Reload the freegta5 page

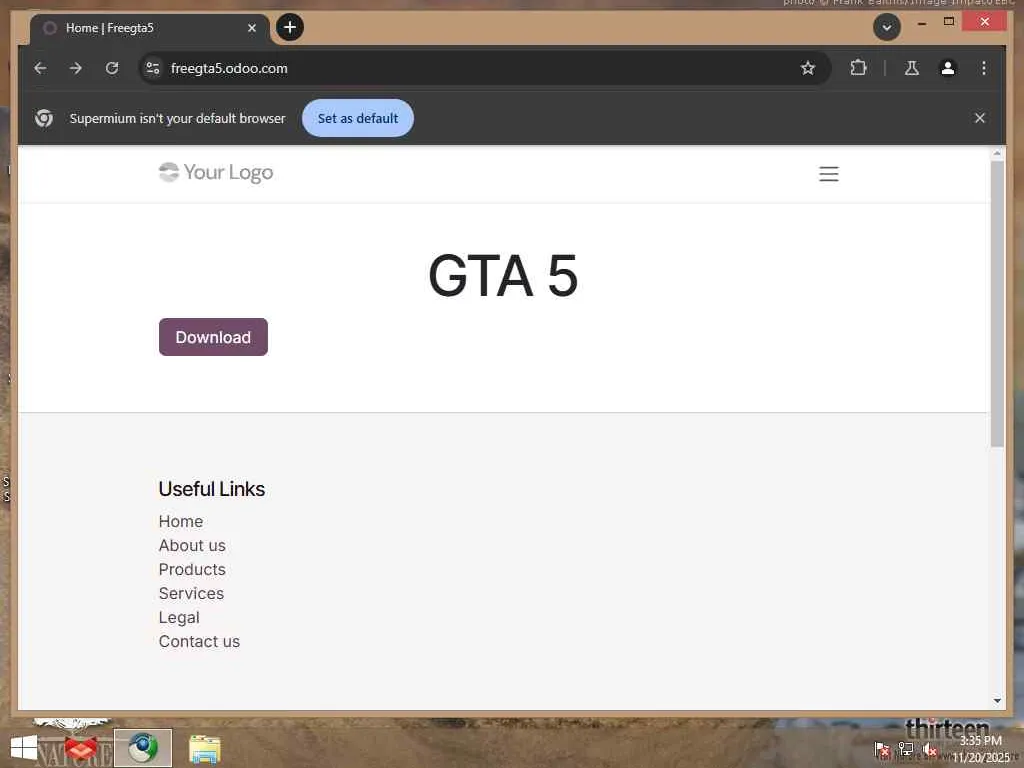[112, 68]
